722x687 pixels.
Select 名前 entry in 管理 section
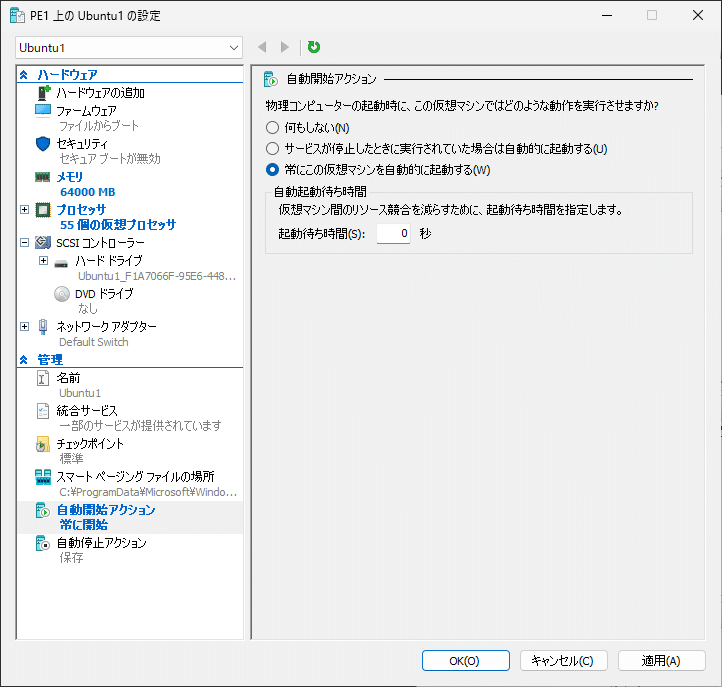pyautogui.click(x=68, y=378)
